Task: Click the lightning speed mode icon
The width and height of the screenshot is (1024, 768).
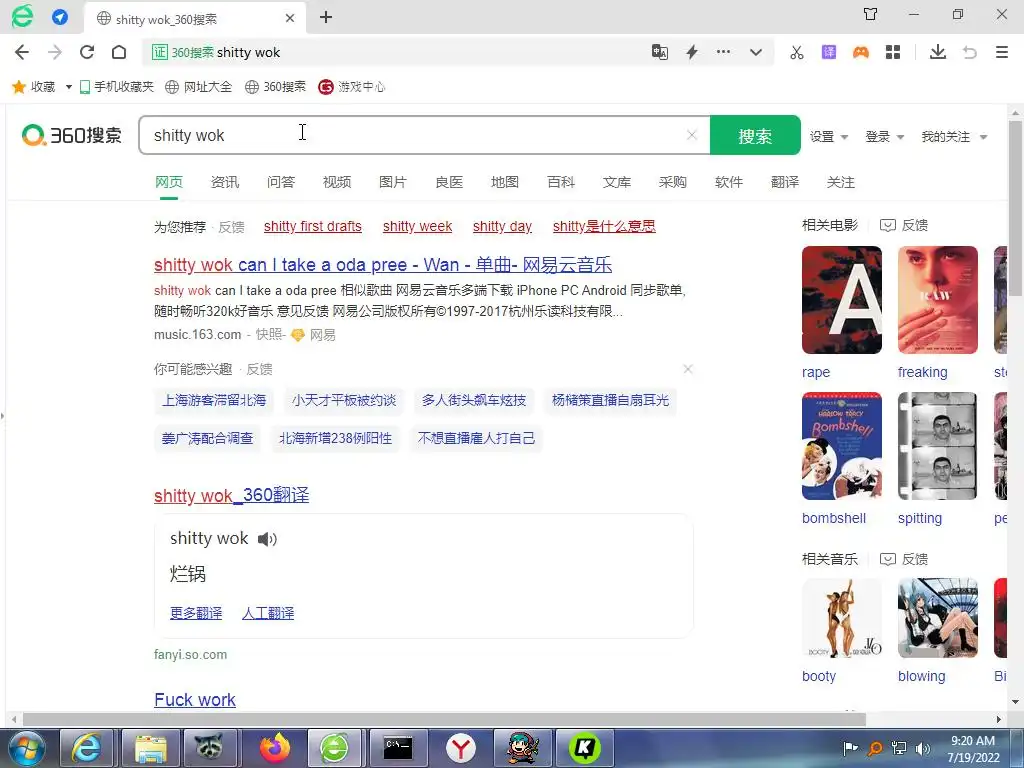Action: [x=692, y=52]
